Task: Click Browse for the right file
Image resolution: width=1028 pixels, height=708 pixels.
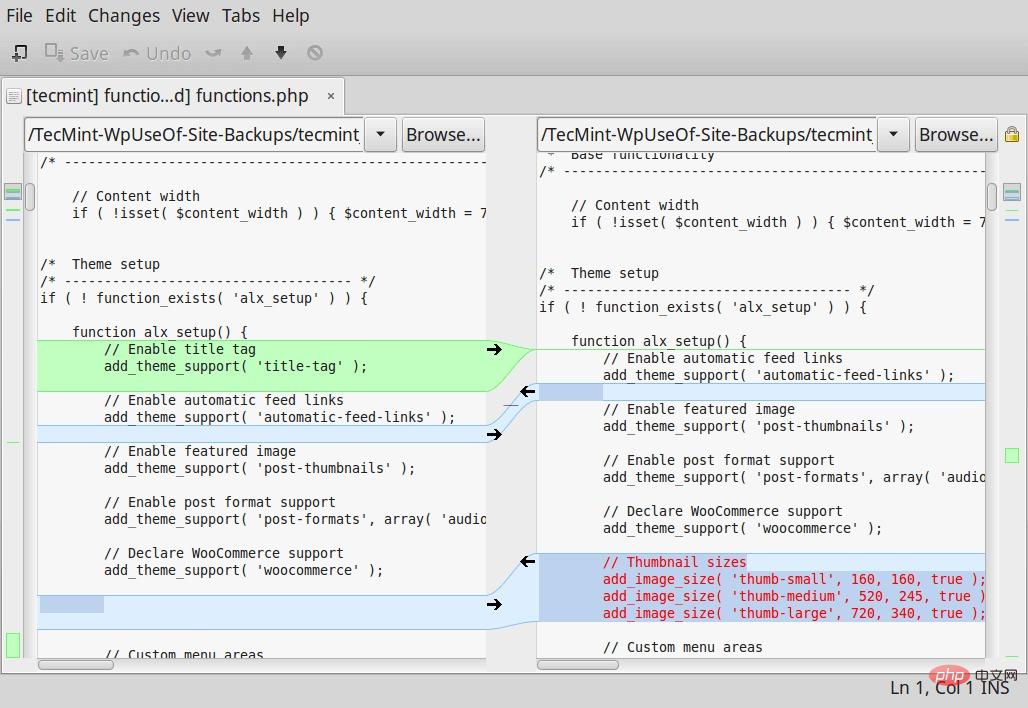Action: click(x=956, y=134)
